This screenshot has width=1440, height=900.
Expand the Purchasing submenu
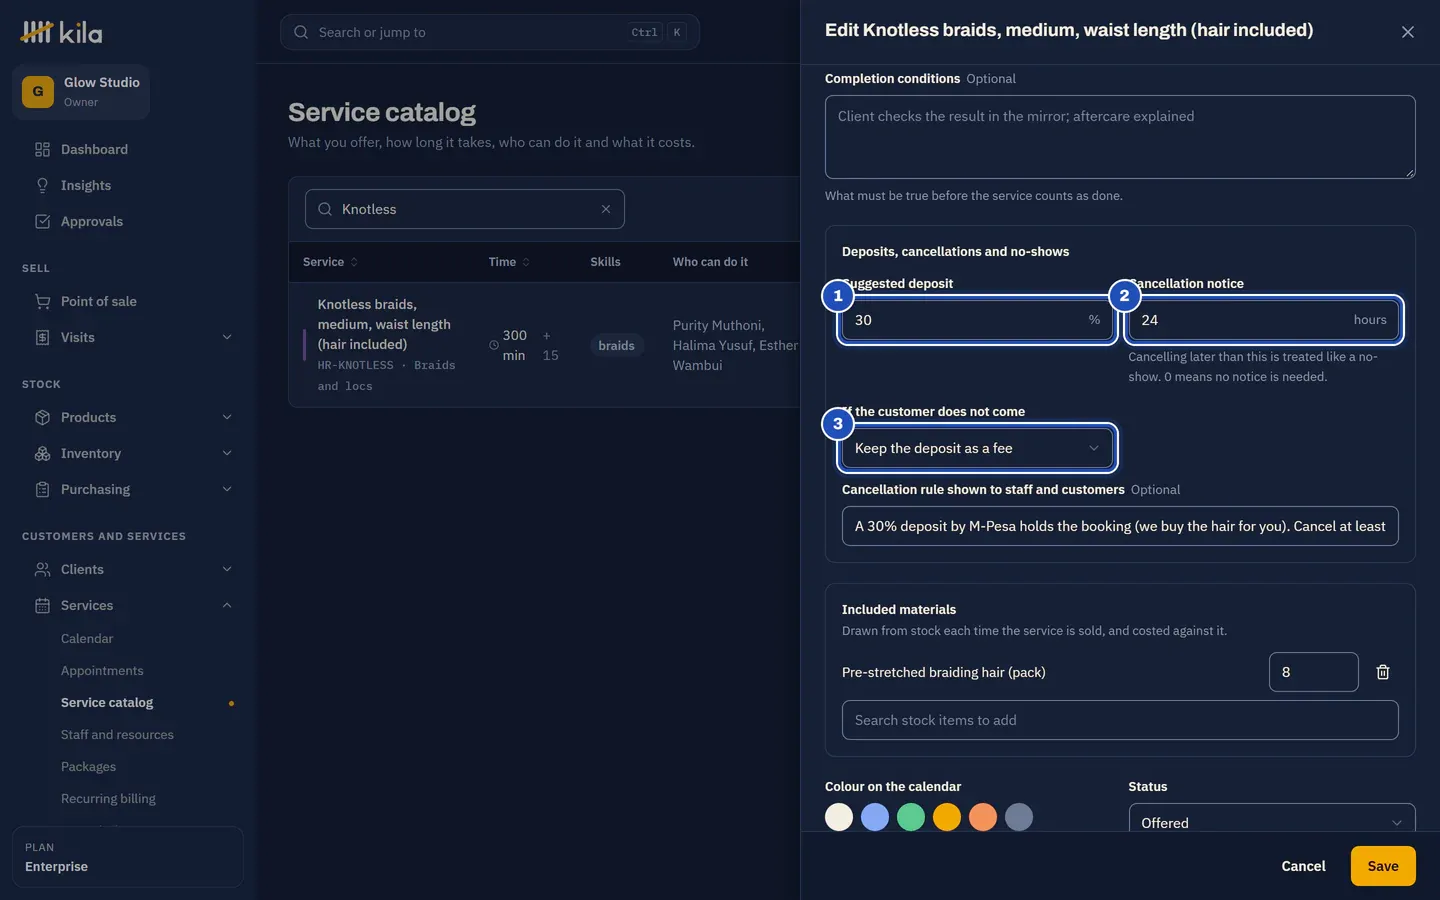pos(227,490)
